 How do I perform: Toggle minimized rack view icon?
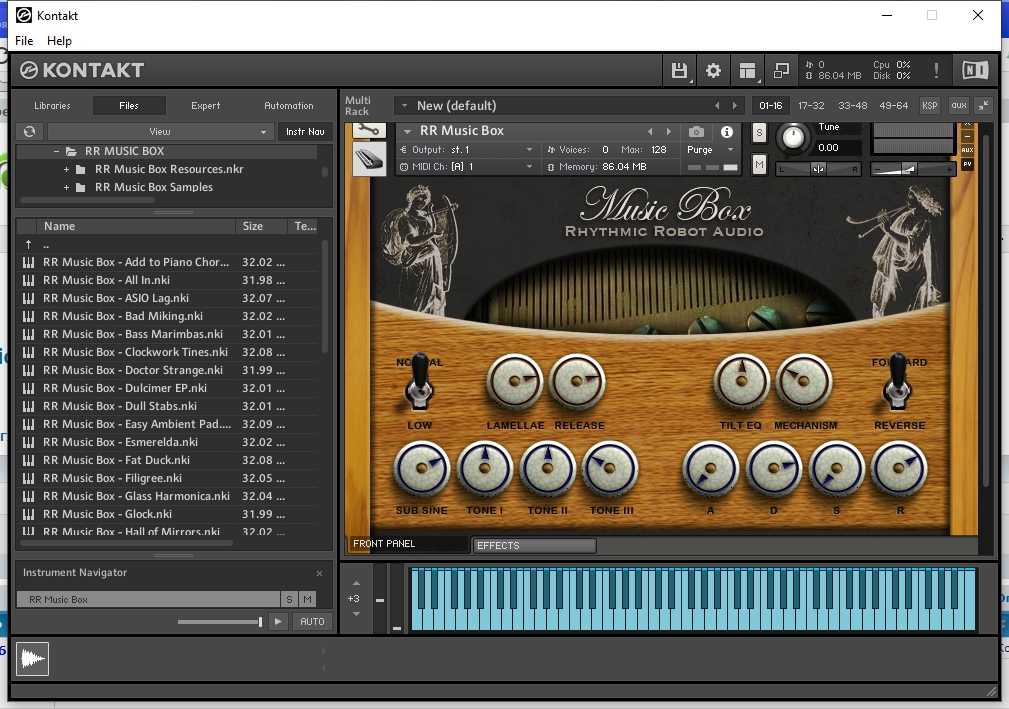pyautogui.click(x=781, y=70)
